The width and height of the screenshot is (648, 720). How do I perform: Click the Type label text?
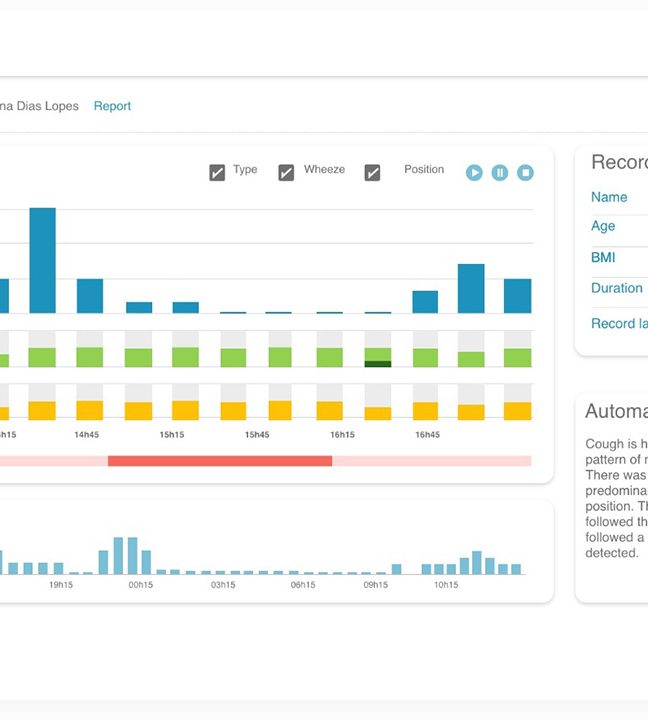pyautogui.click(x=245, y=169)
